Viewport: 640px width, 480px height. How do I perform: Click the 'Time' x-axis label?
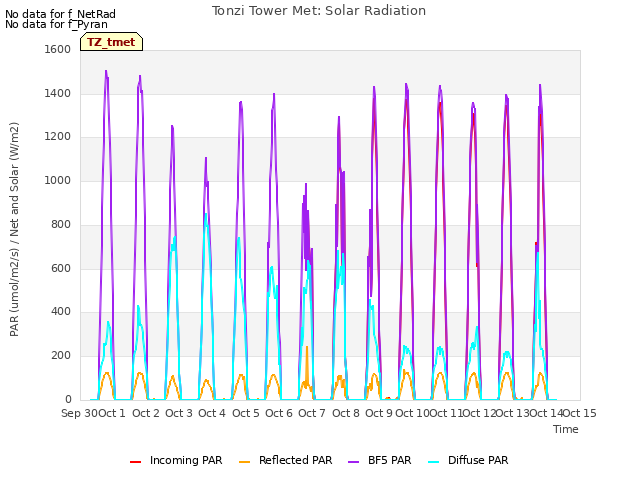point(566,429)
